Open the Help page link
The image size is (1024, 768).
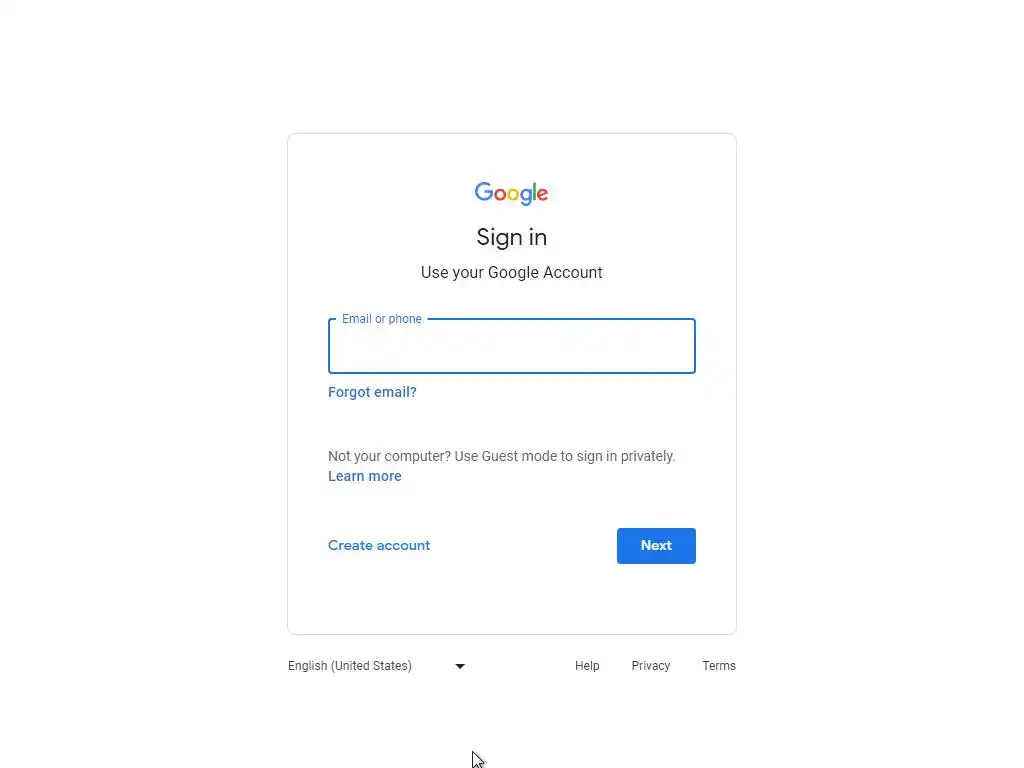tap(587, 665)
